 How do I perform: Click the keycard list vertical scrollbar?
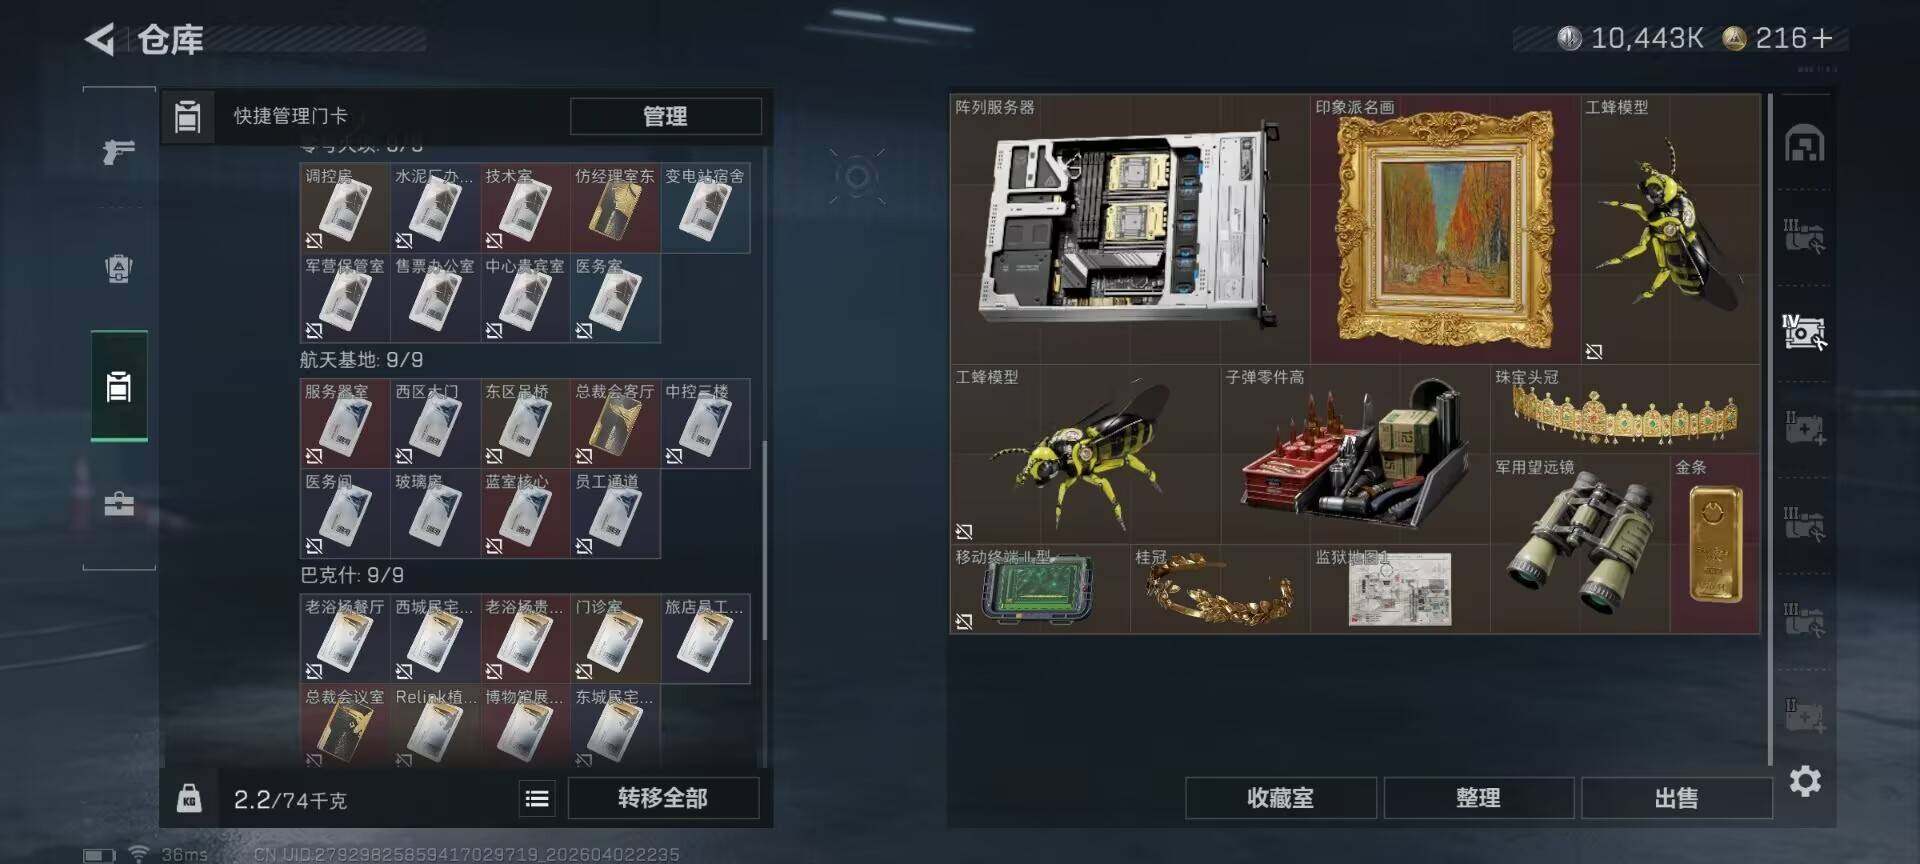765,540
